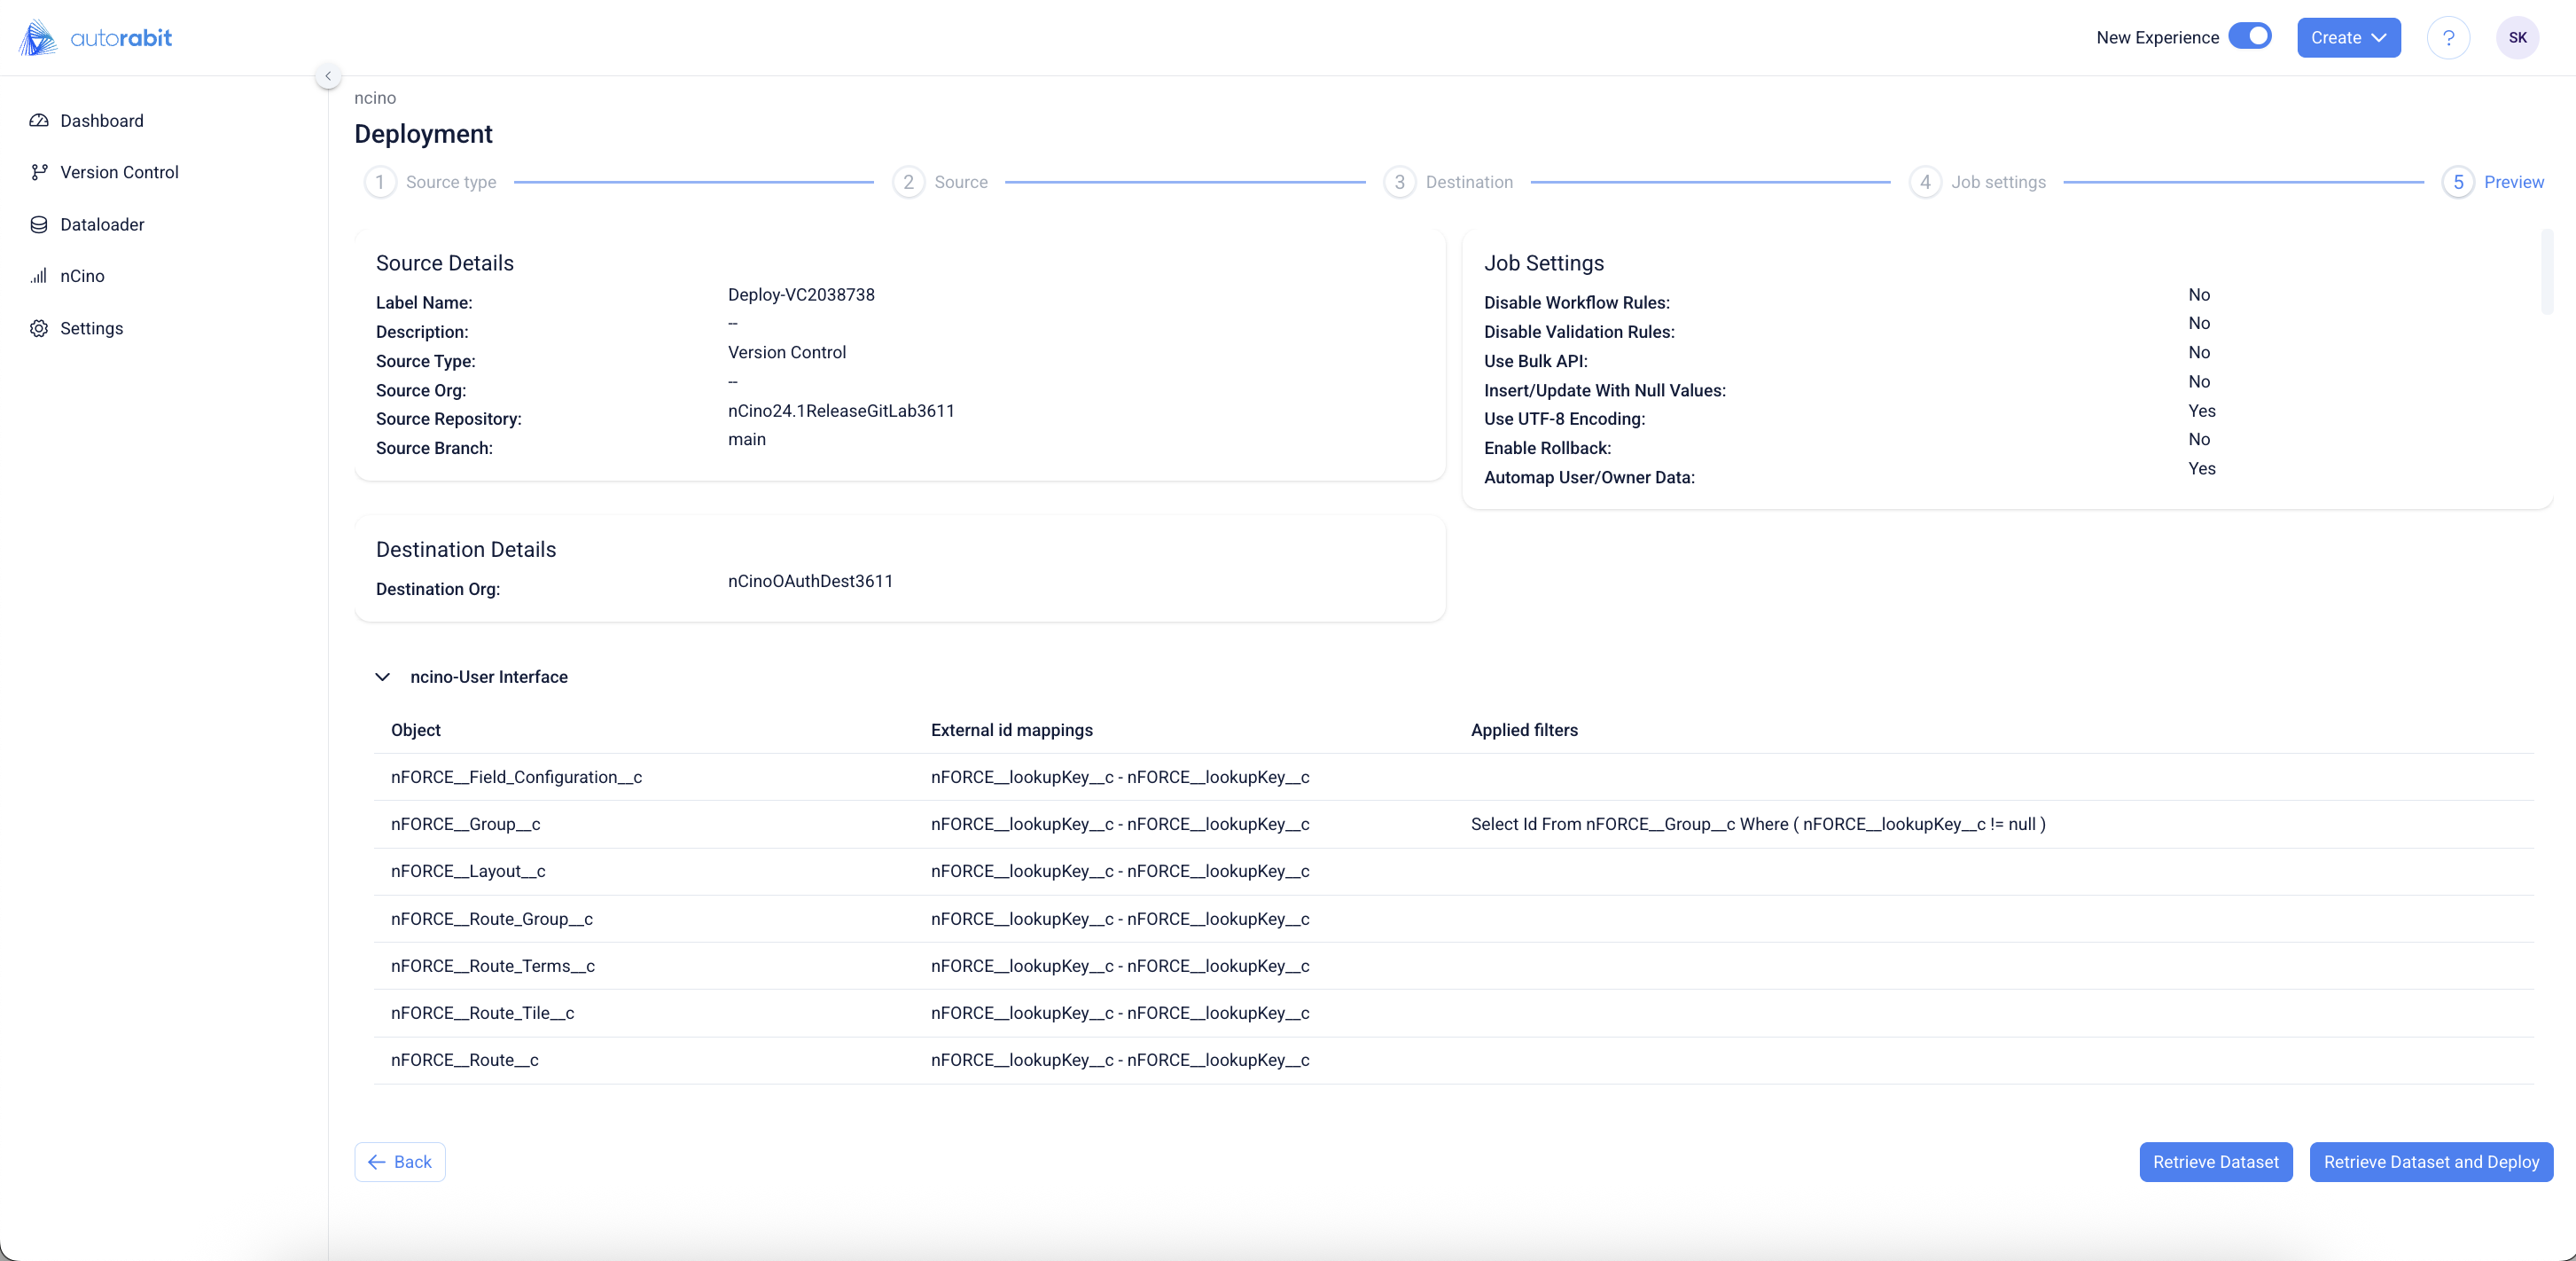The image size is (2576, 1261).
Task: Click Retrieve Dataset and Deploy button
Action: click(x=2430, y=1162)
